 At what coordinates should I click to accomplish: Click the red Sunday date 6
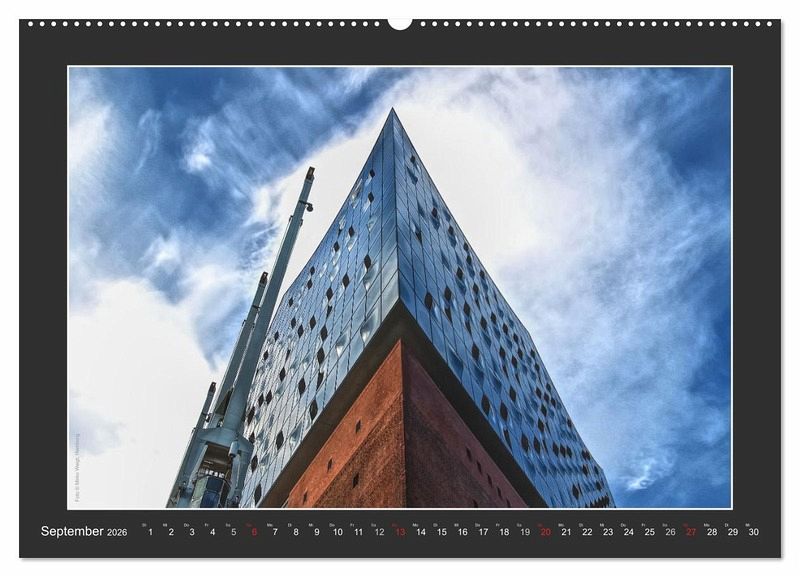click(x=254, y=532)
